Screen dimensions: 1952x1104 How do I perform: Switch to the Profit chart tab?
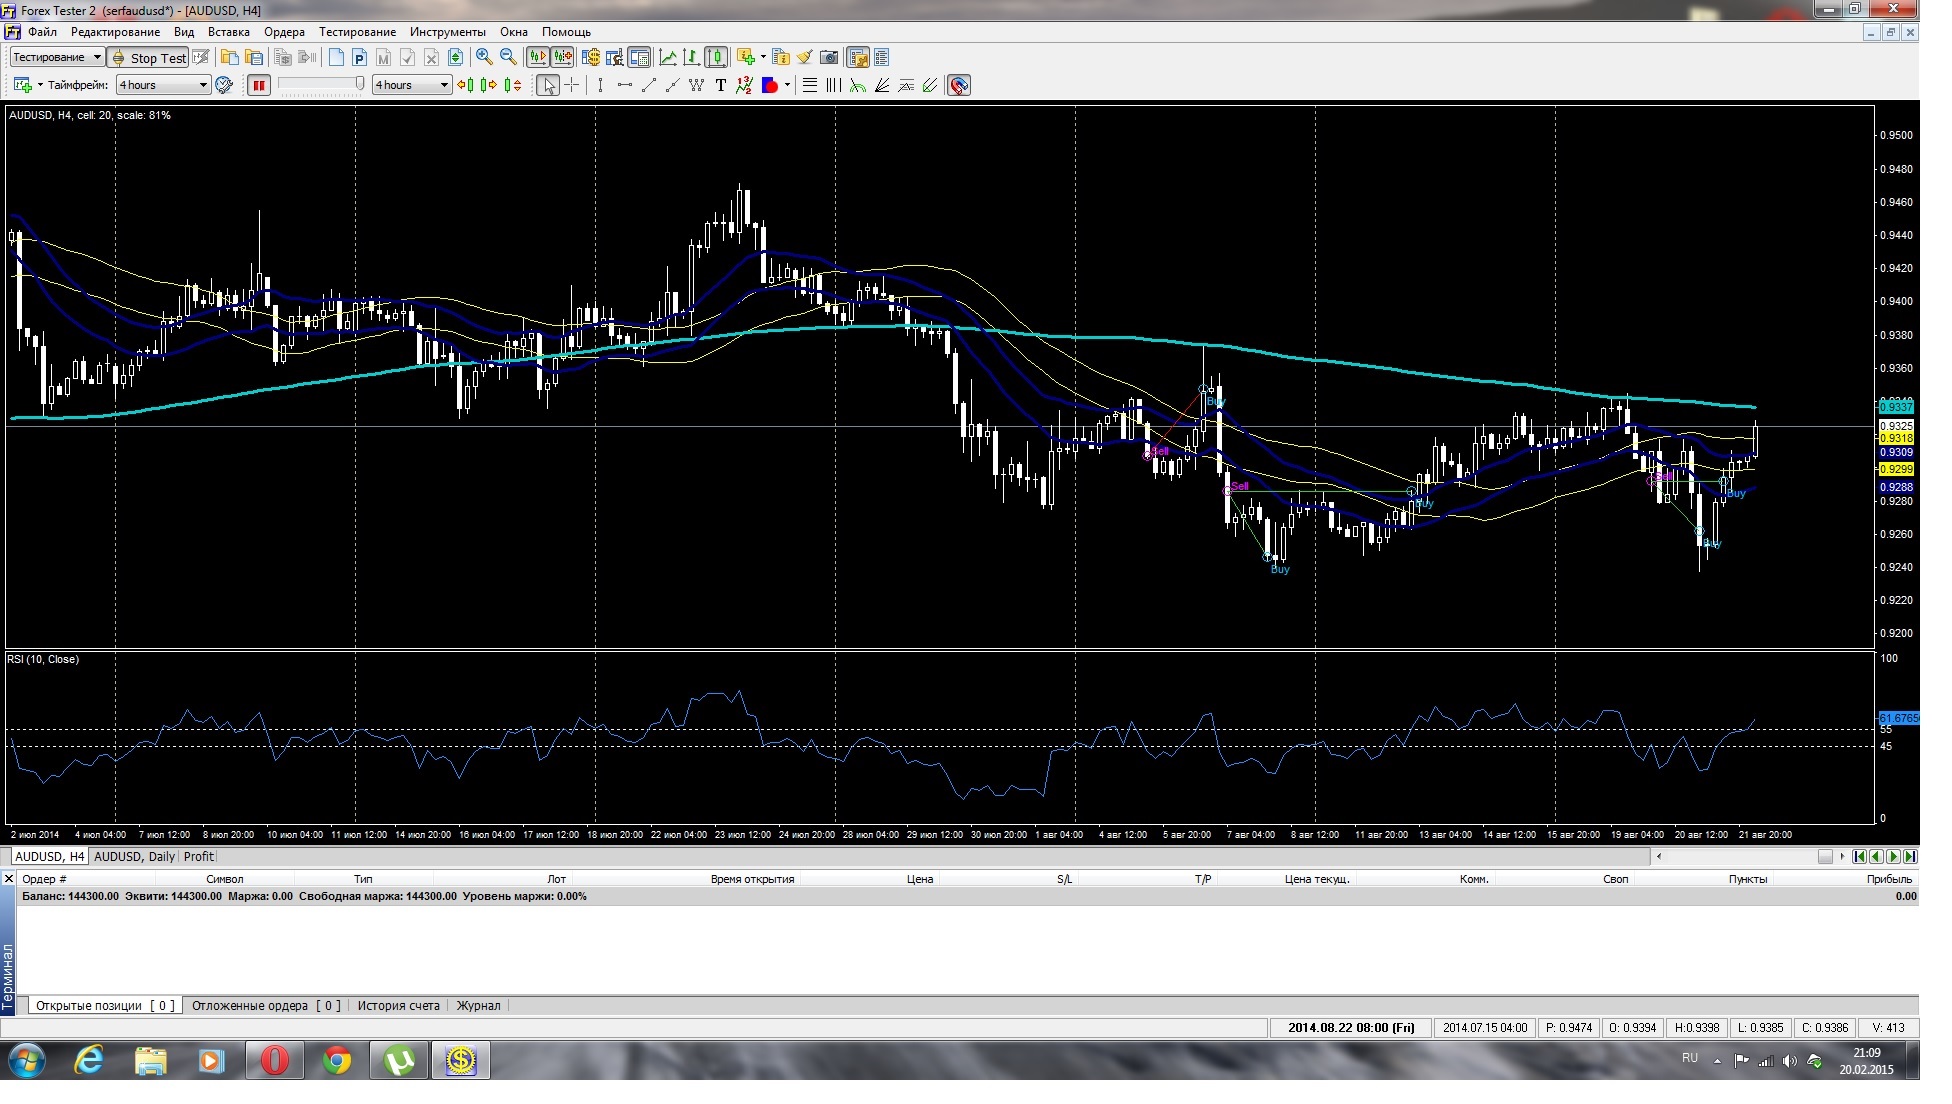pyautogui.click(x=199, y=857)
